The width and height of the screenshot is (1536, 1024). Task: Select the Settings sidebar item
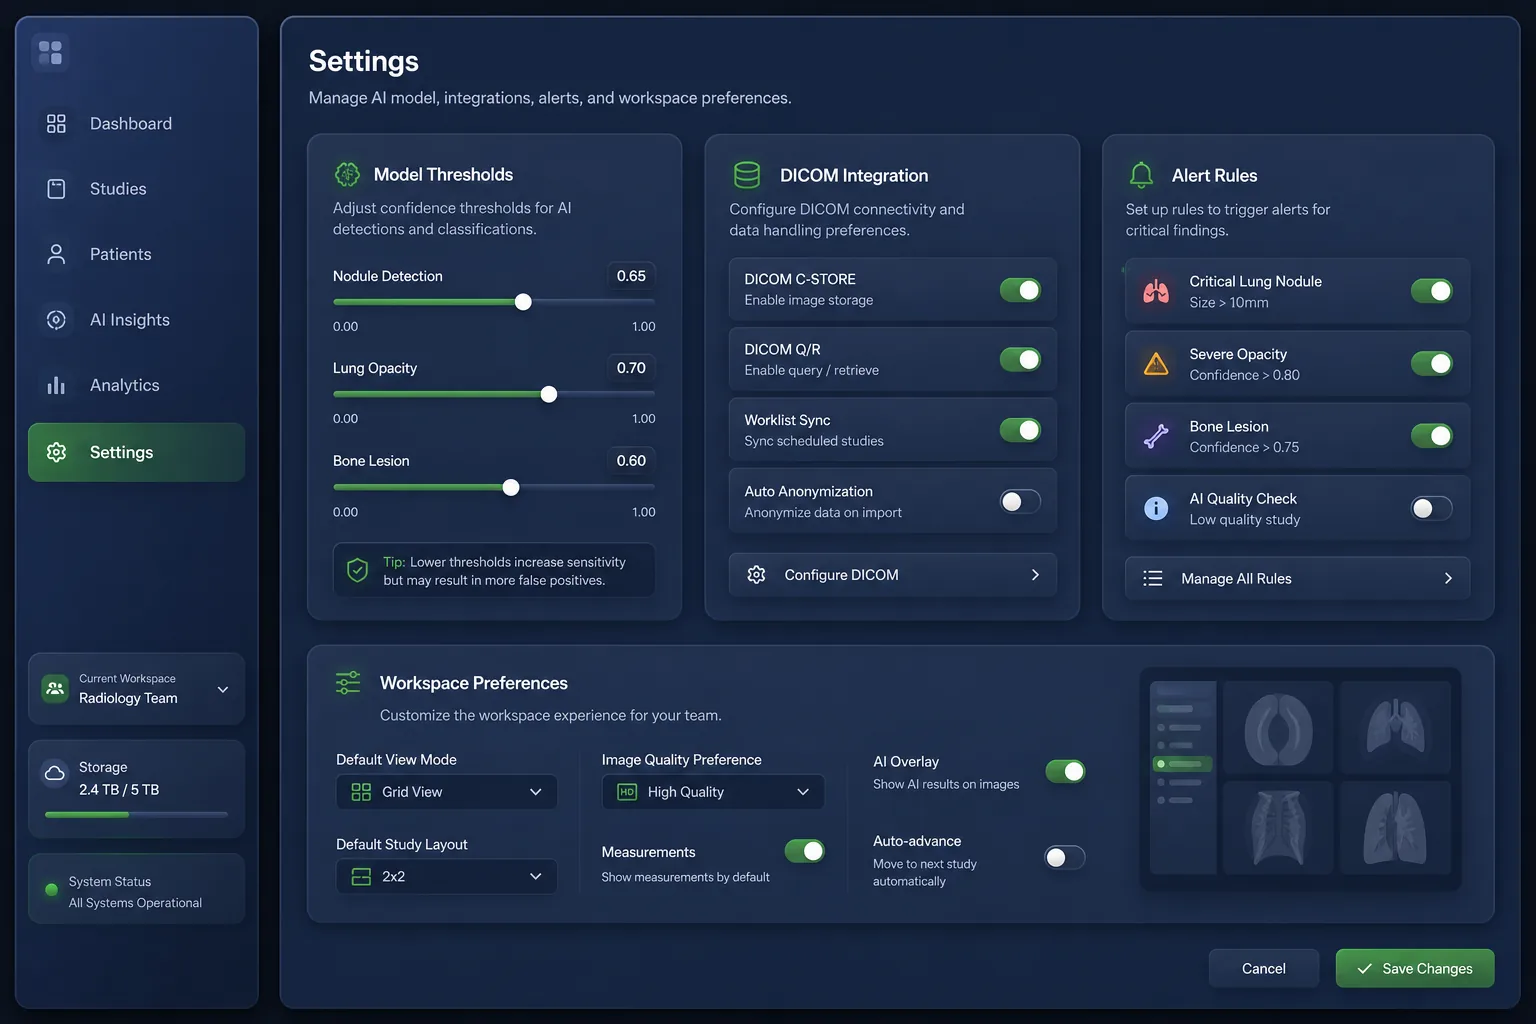(x=137, y=452)
